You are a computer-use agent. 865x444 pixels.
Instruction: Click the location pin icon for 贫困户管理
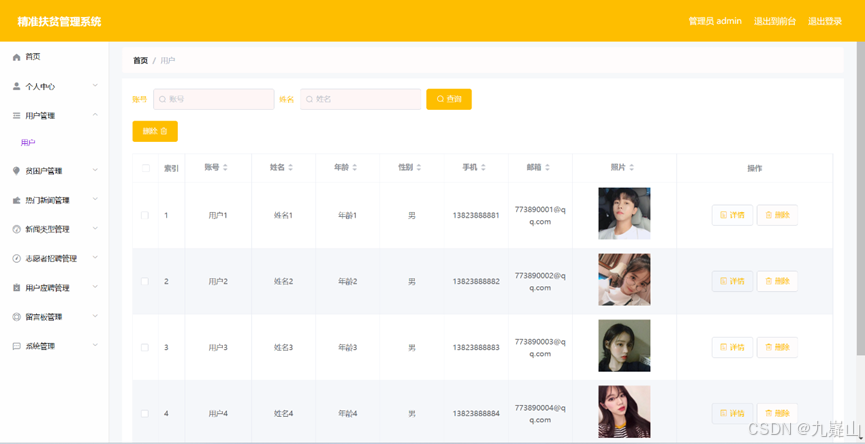17,171
